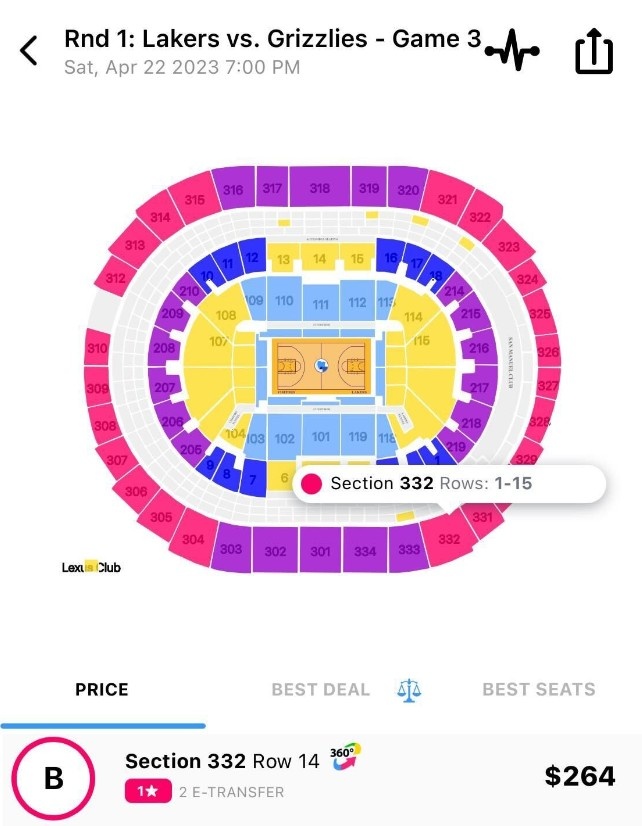Tap the Section 332 Rows 1-15 tooltip
This screenshot has height=826, width=642.
pyautogui.click(x=450, y=484)
